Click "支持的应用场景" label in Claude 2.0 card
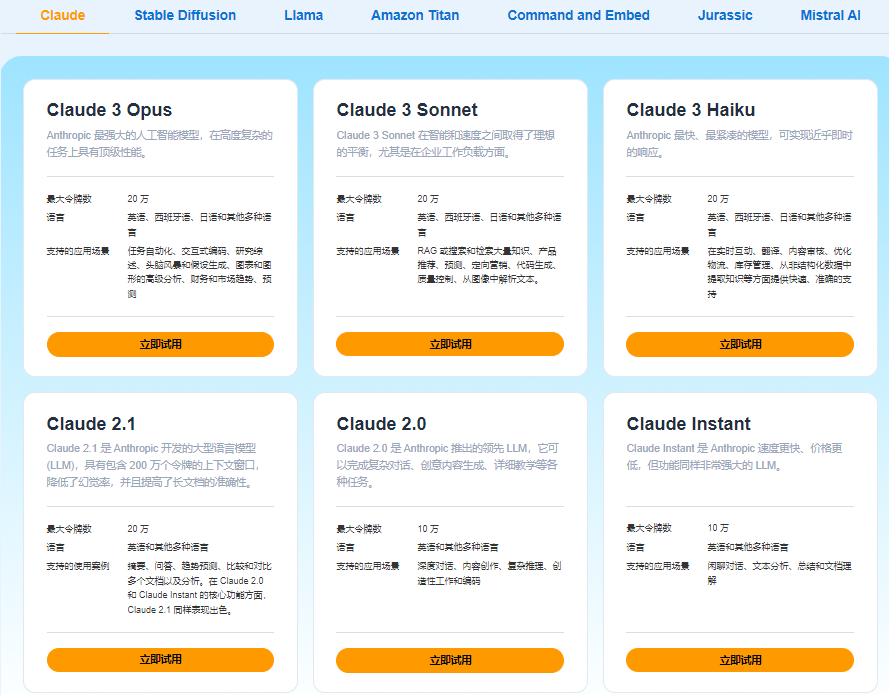Screen dimensions: 889x695 (x=368, y=566)
